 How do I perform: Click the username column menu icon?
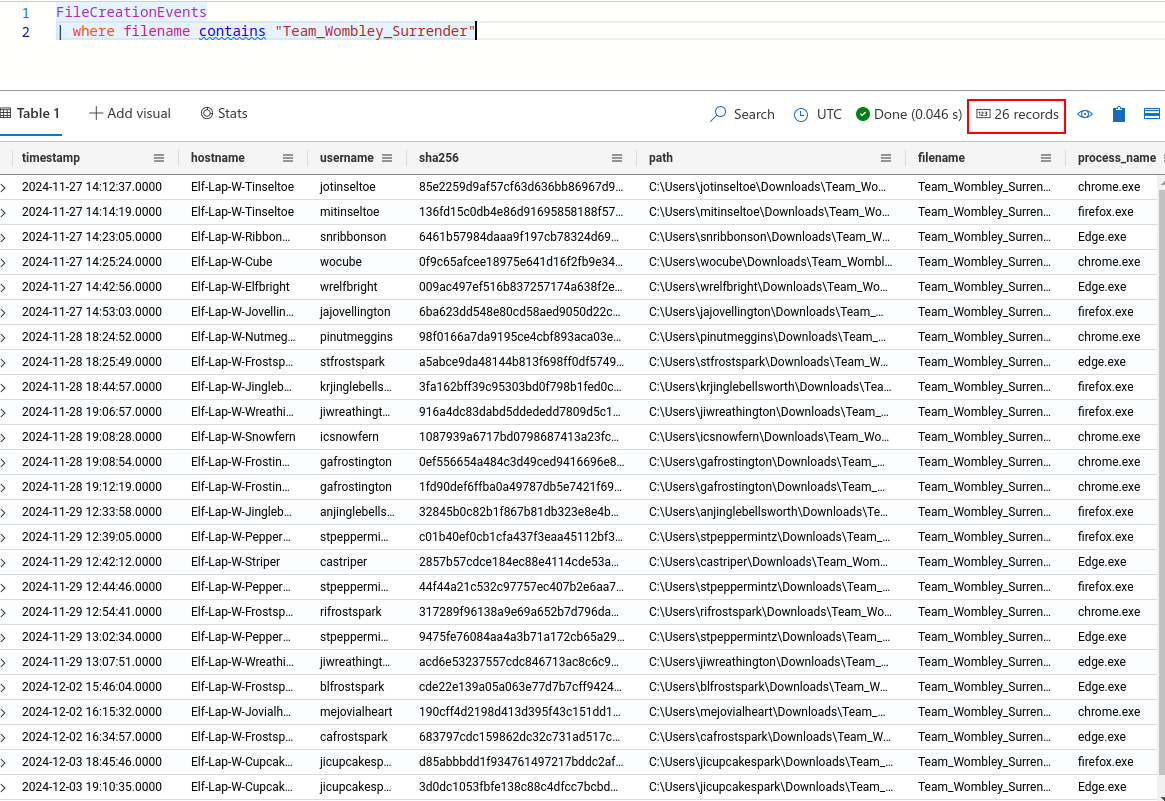click(x=389, y=158)
